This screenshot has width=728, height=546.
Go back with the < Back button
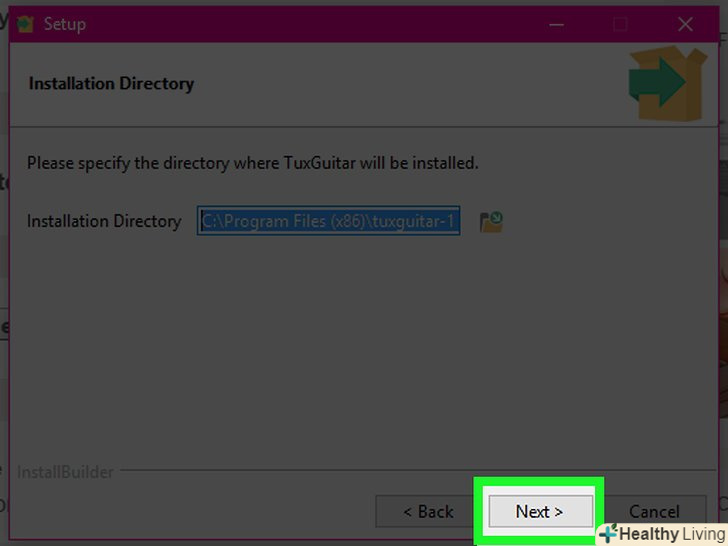(428, 511)
